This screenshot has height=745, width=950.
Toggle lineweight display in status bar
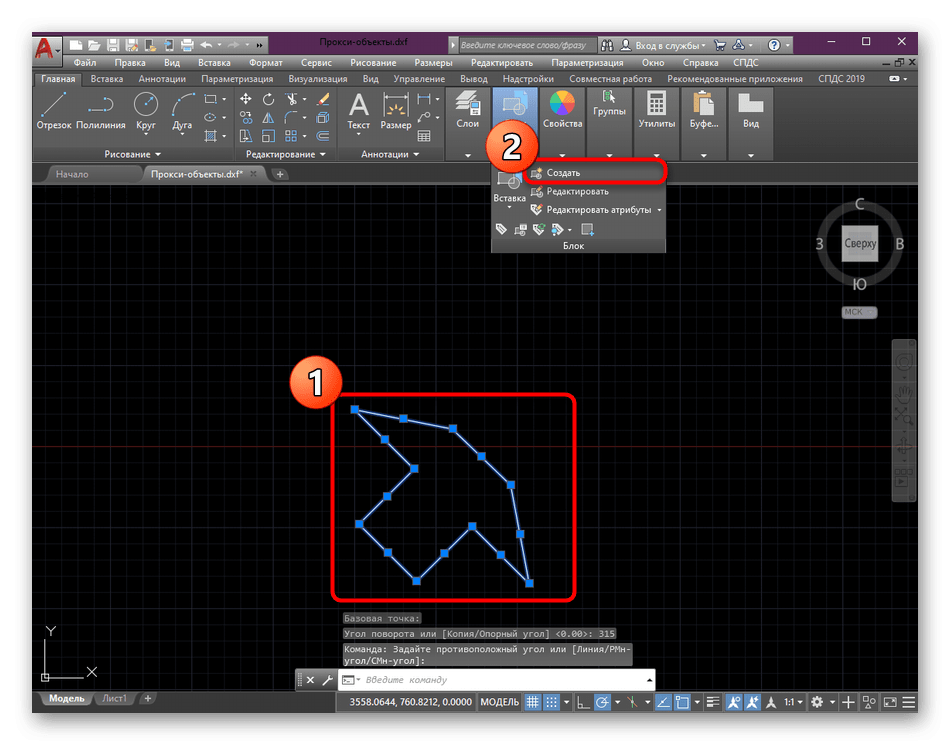pos(713,702)
